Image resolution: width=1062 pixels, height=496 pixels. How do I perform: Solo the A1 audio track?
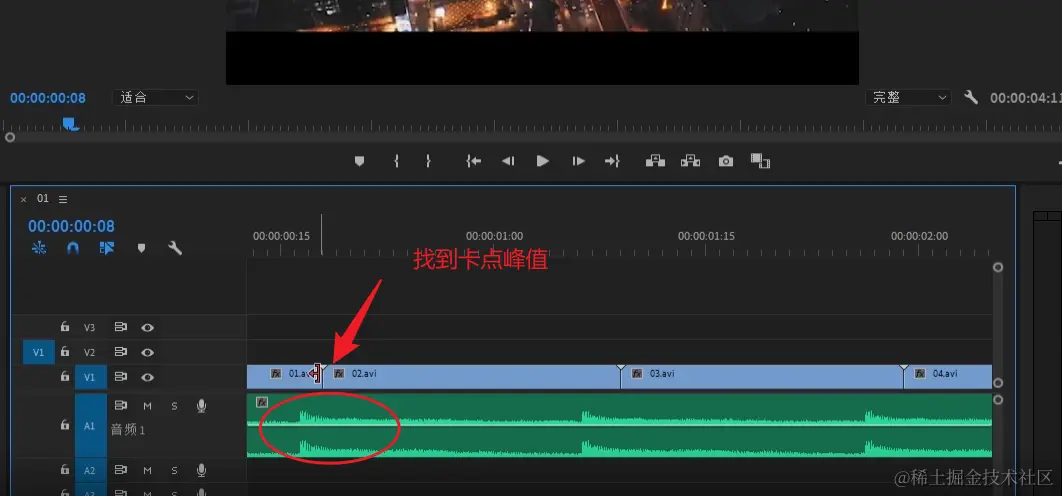tap(174, 406)
